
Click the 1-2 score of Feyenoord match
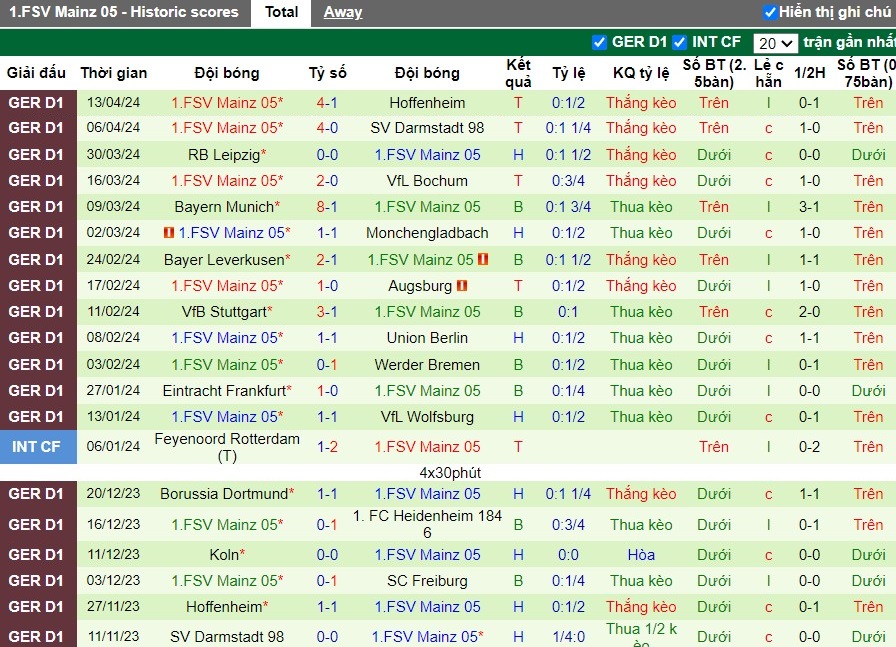click(327, 447)
